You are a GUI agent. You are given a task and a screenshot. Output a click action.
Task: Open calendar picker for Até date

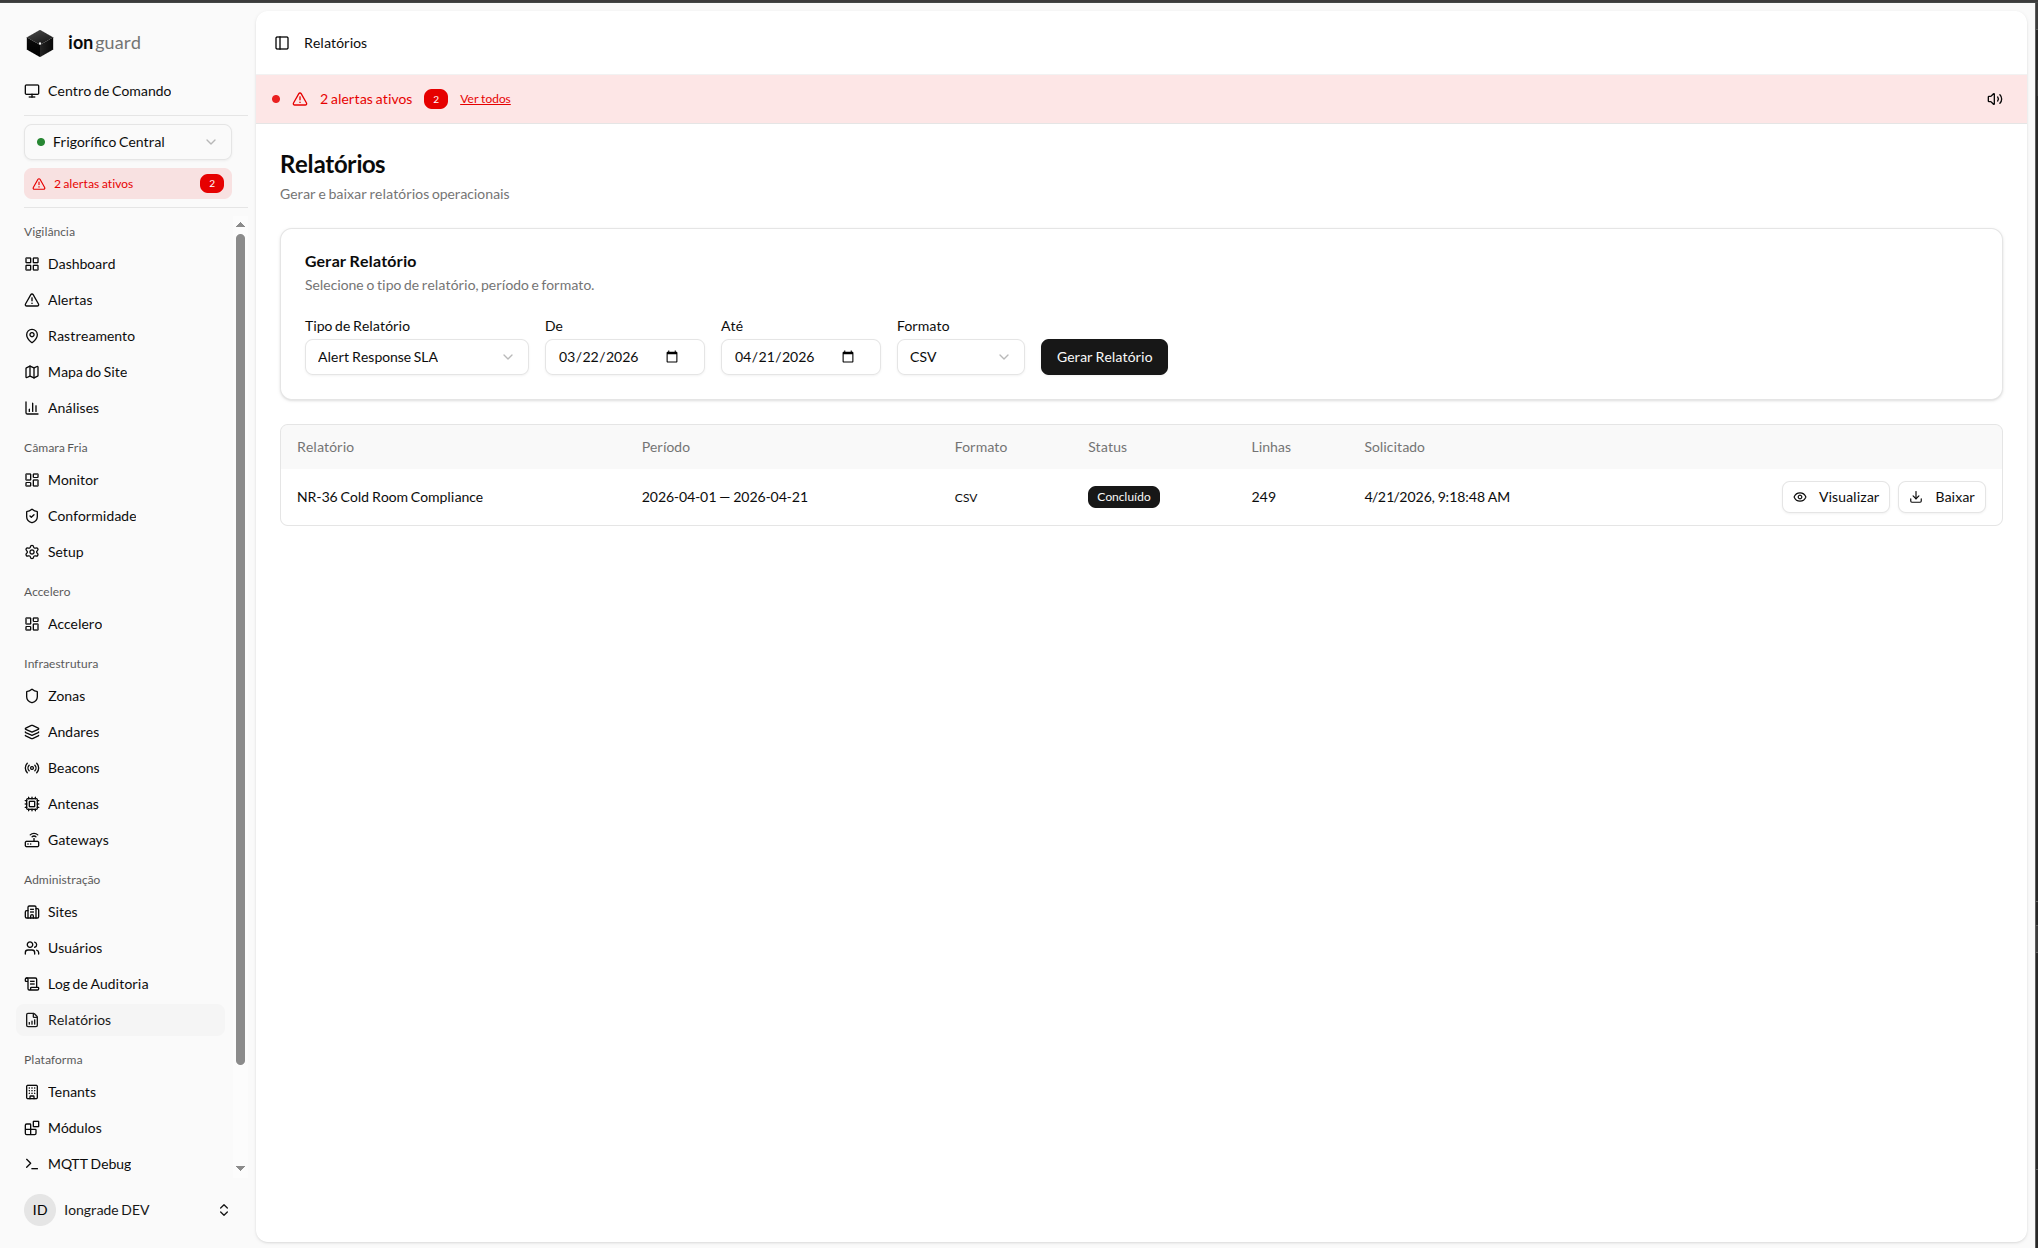848,357
